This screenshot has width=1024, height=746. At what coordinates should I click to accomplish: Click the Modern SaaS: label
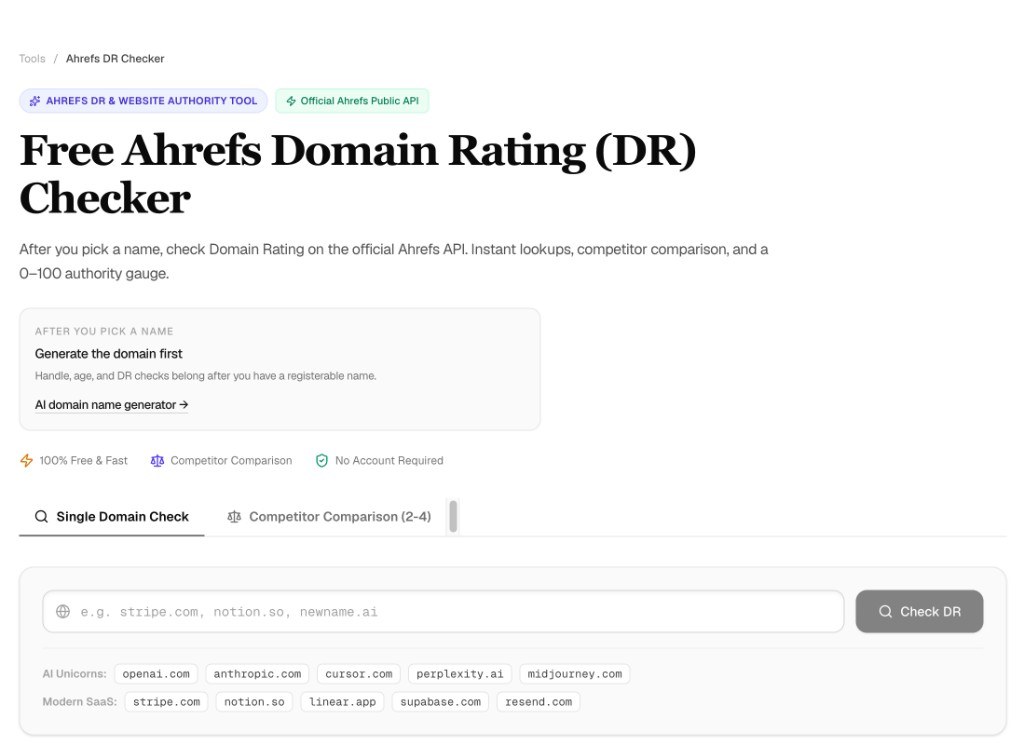(x=80, y=702)
